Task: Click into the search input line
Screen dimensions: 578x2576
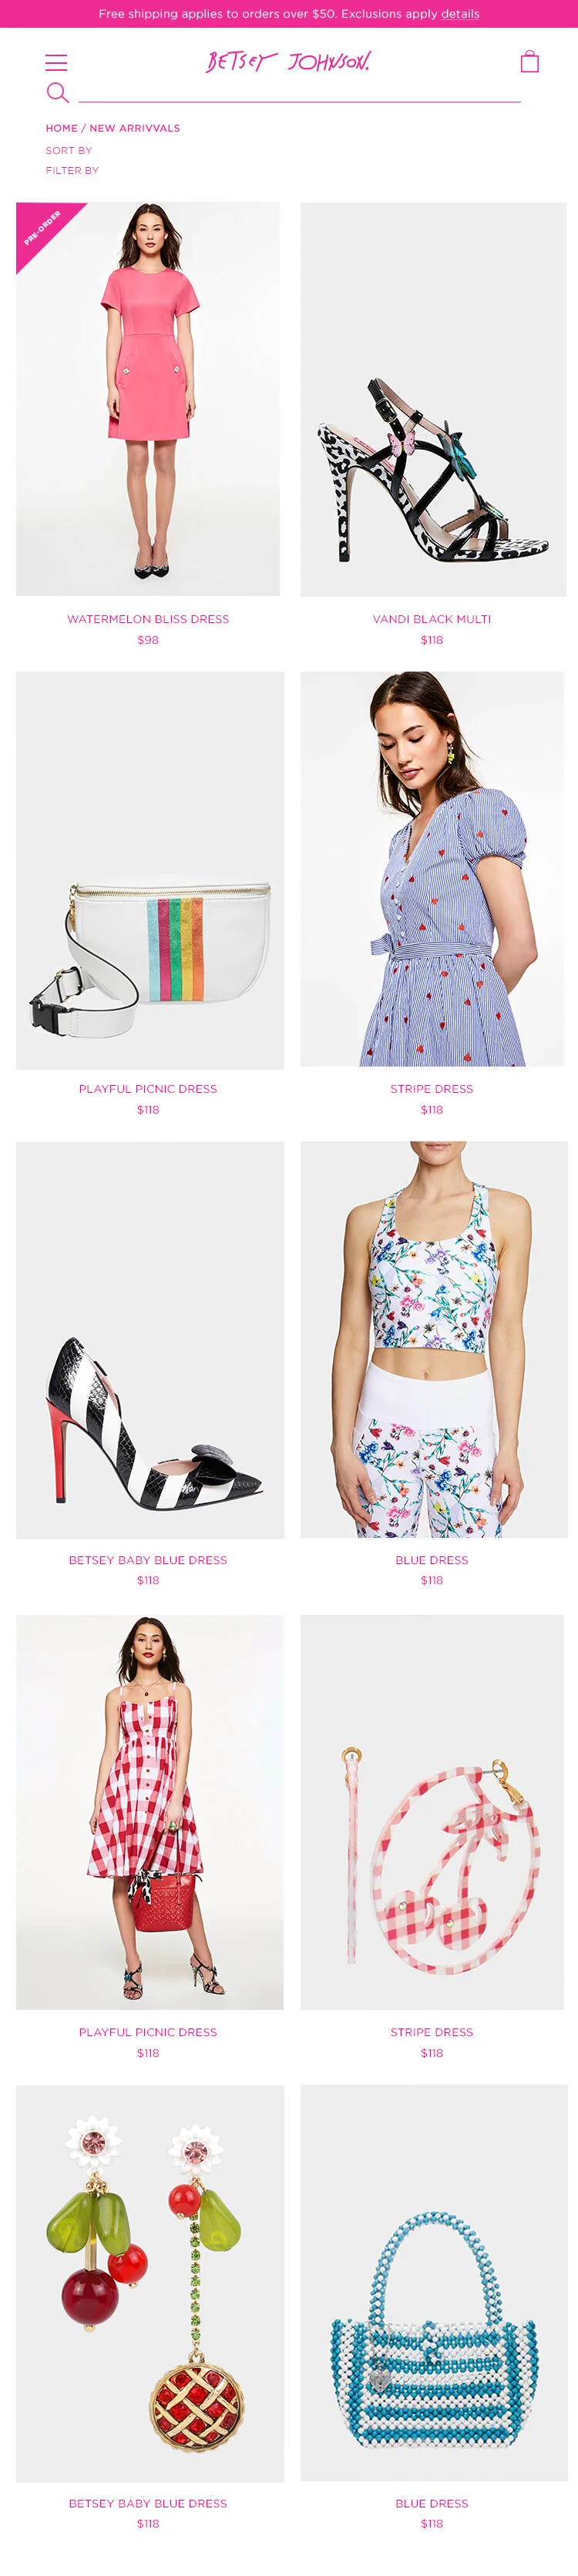Action: [x=300, y=93]
